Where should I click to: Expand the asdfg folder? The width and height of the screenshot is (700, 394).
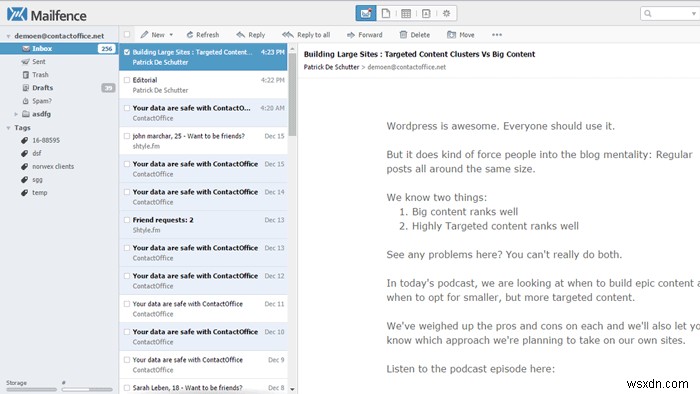[x=16, y=114]
